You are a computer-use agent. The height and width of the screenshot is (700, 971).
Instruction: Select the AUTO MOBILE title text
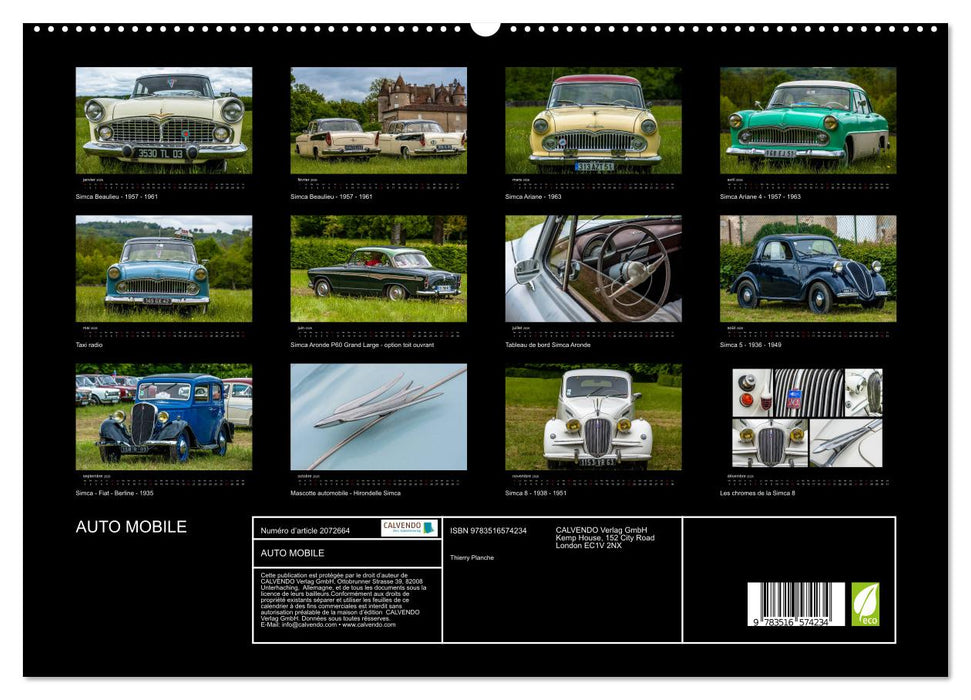(131, 527)
